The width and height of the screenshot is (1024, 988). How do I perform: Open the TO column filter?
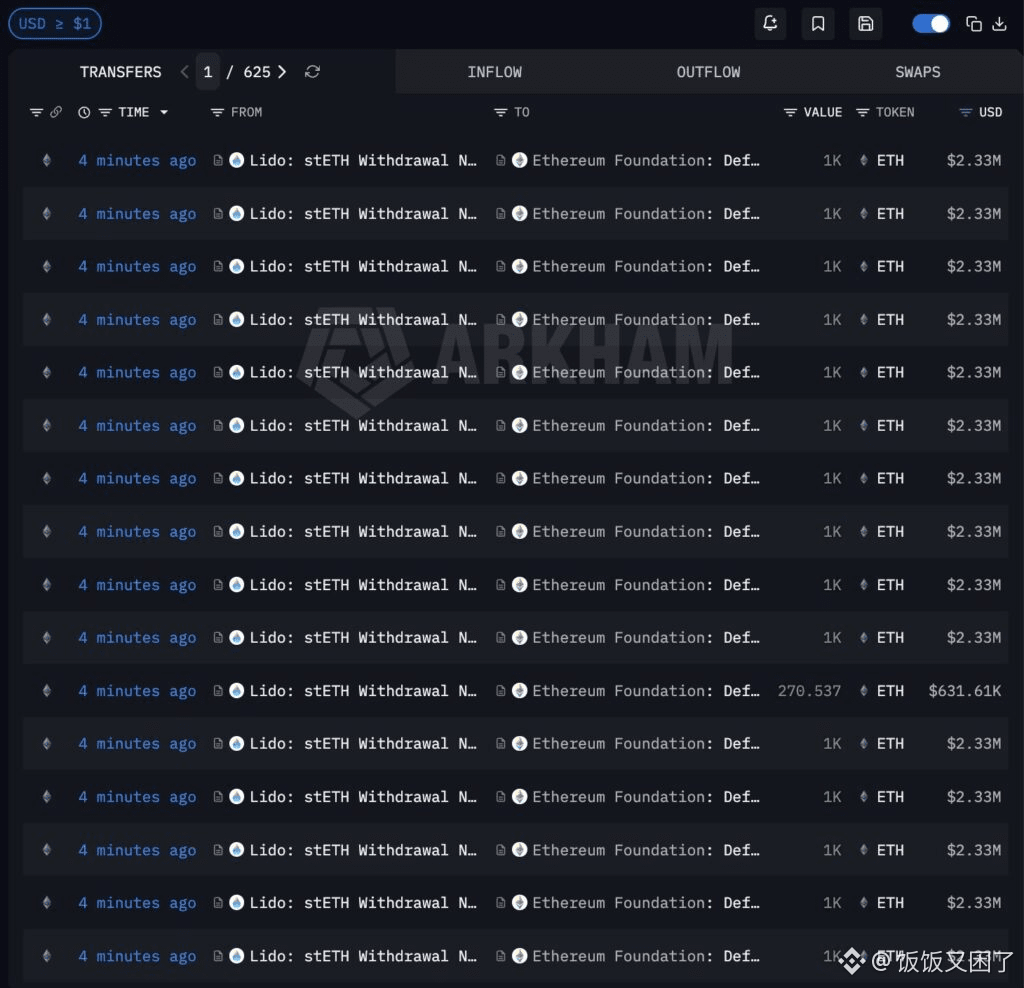pos(500,112)
